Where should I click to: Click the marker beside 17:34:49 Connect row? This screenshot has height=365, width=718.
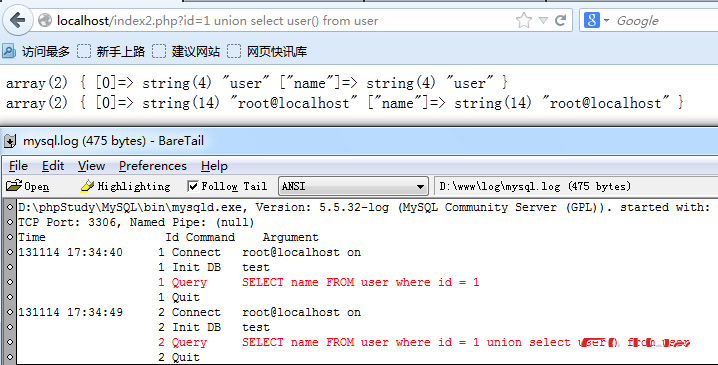click(x=10, y=312)
